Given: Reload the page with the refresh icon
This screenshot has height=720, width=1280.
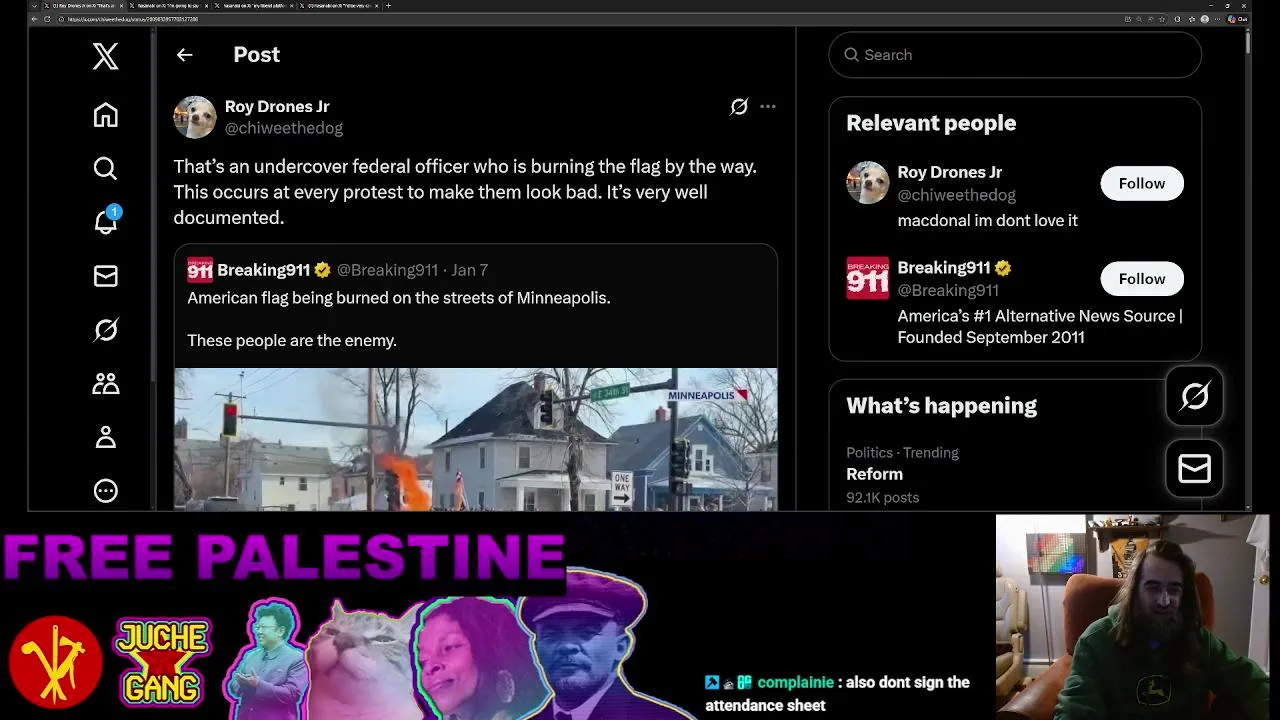Looking at the screenshot, I should point(47,19).
